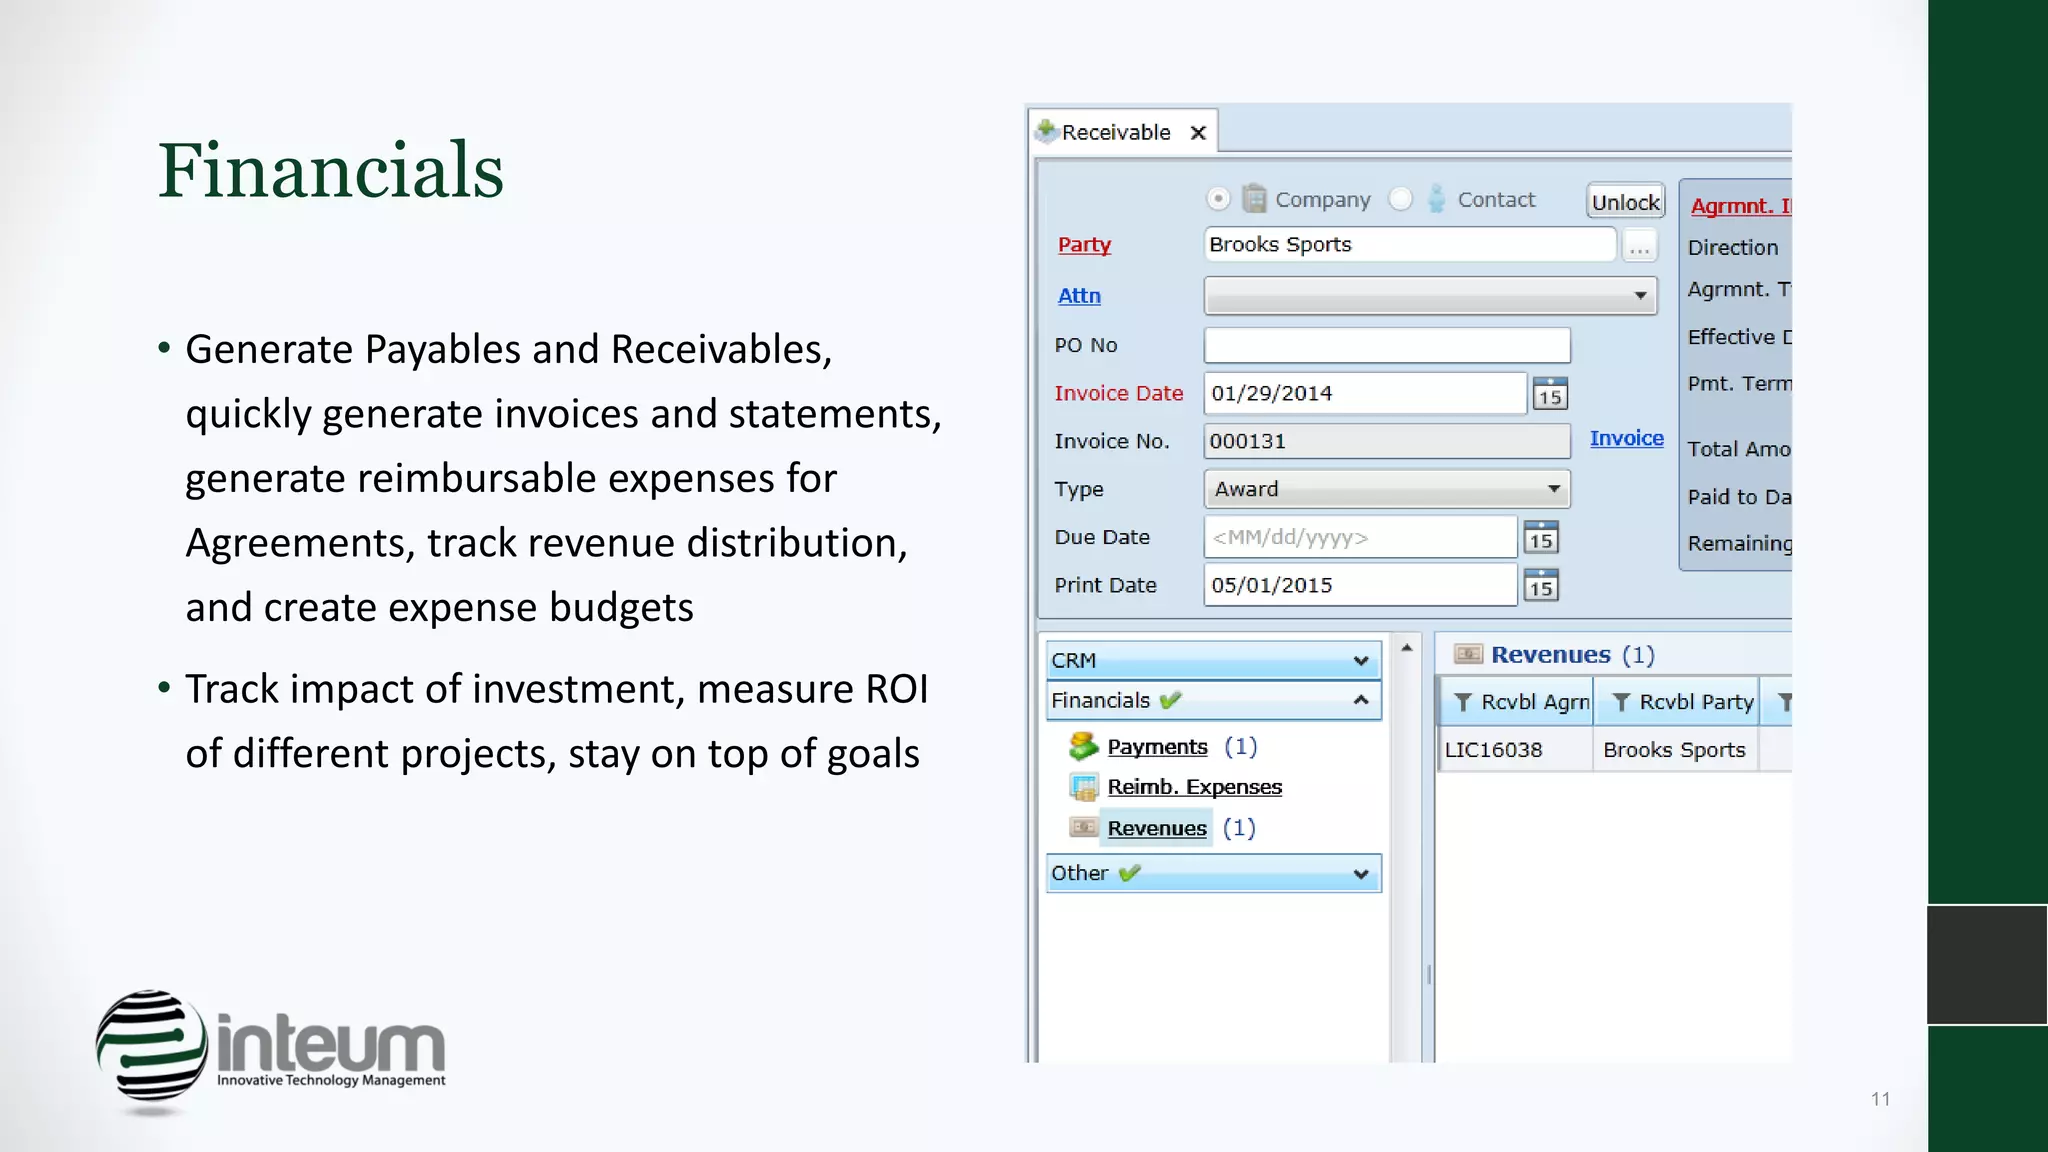
Task: Click the Other green checkmark
Action: [1129, 873]
